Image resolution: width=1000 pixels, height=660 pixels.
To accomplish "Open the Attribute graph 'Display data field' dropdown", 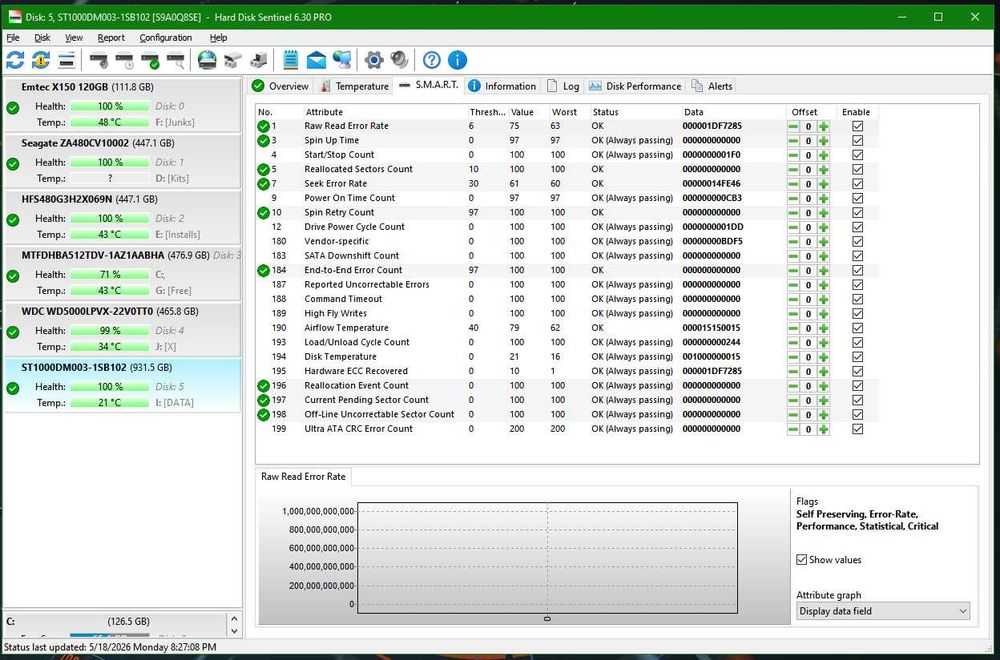I will pos(883,612).
